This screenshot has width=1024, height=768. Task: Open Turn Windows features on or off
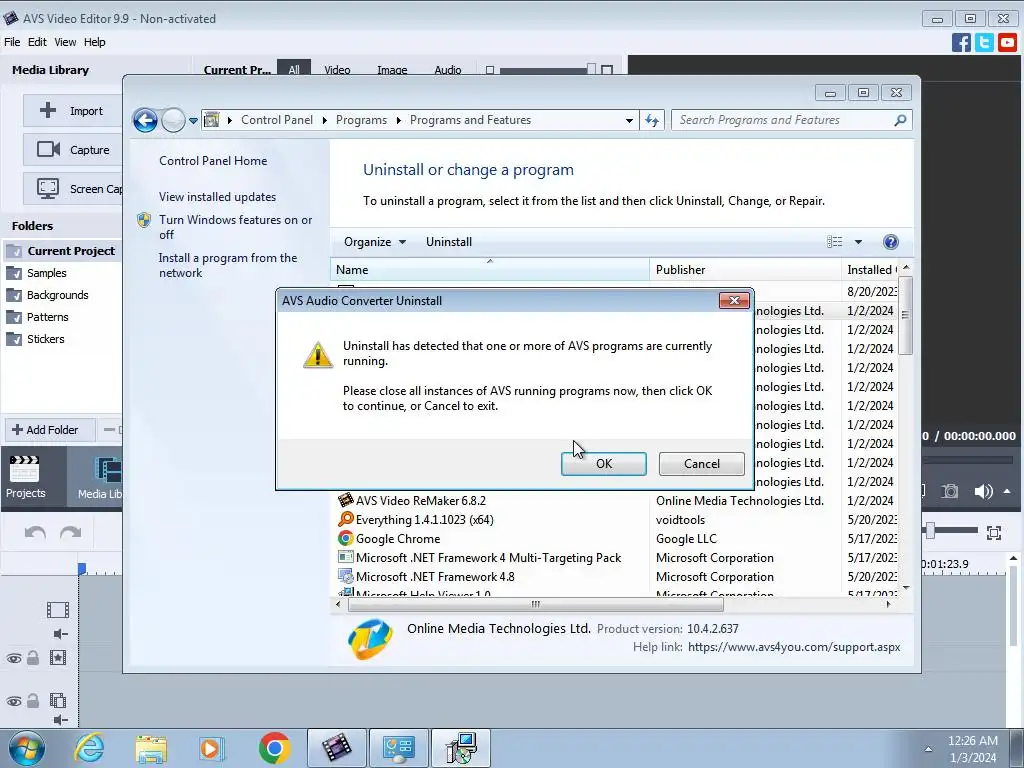point(236,227)
